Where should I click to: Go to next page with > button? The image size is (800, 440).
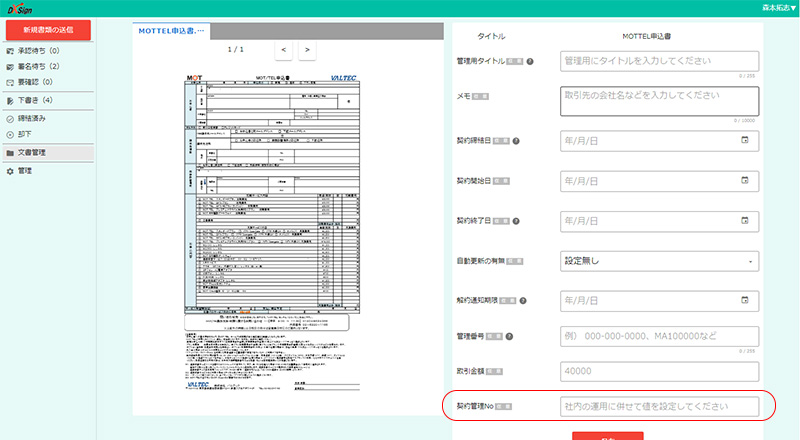coord(307,50)
